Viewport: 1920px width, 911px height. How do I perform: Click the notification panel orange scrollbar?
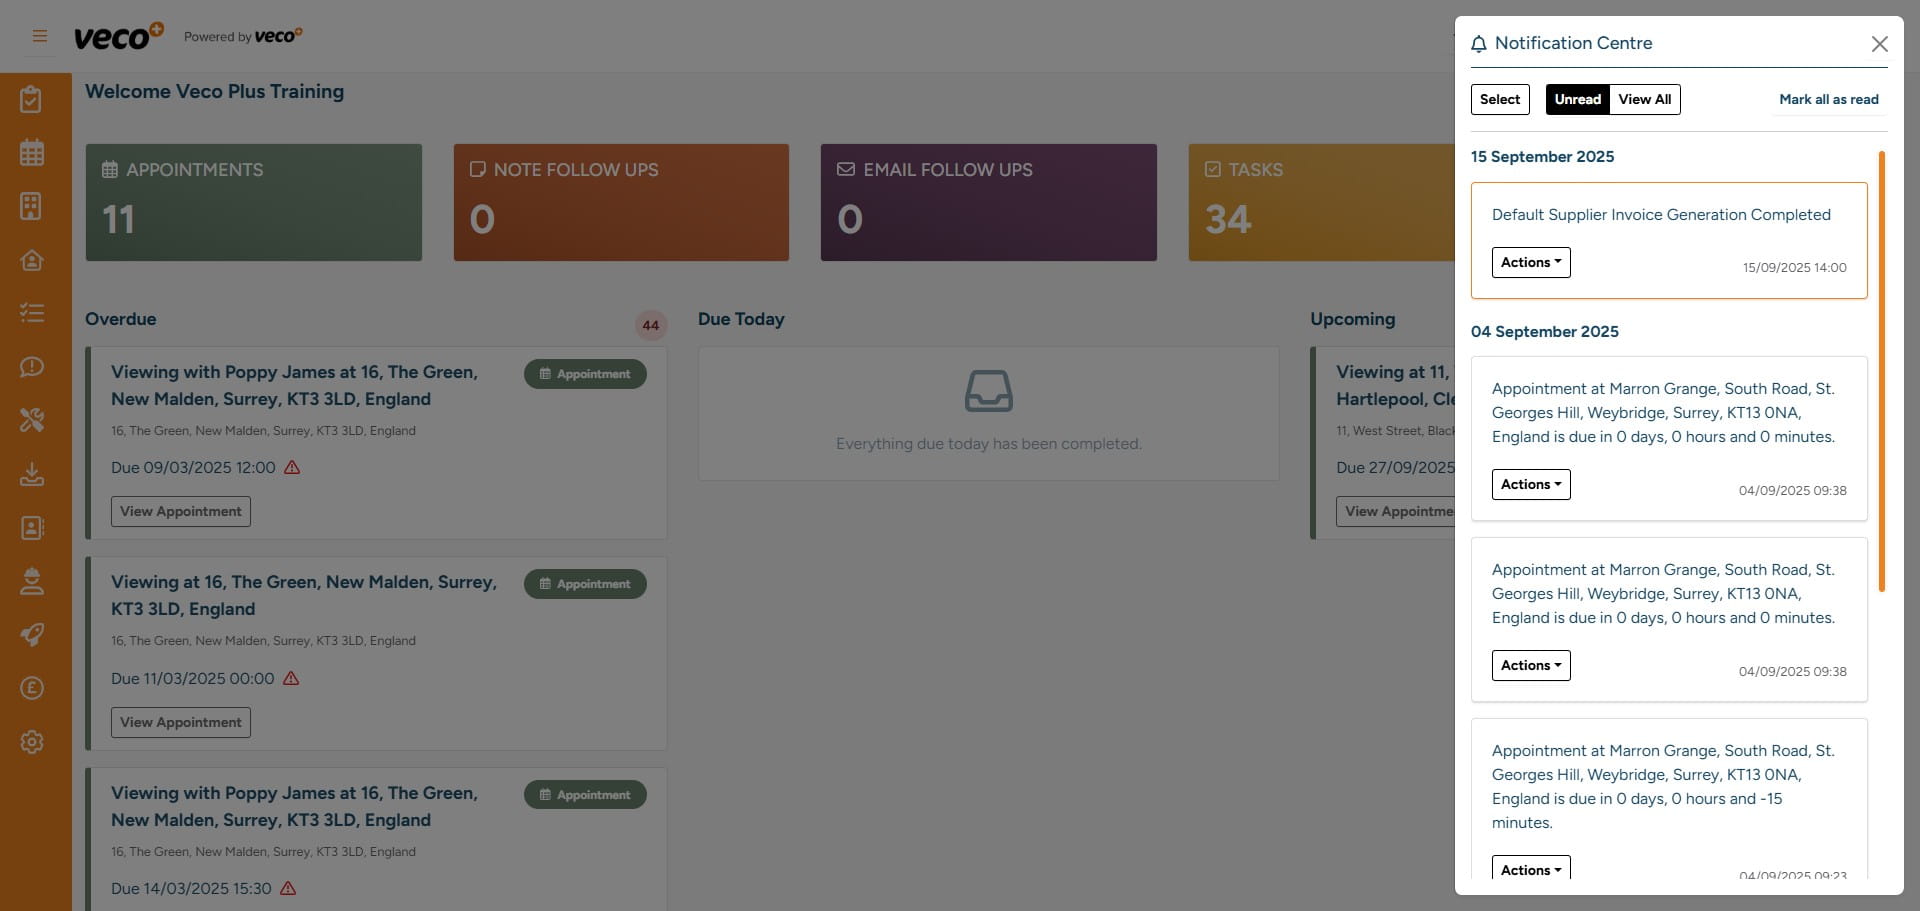click(x=1881, y=370)
